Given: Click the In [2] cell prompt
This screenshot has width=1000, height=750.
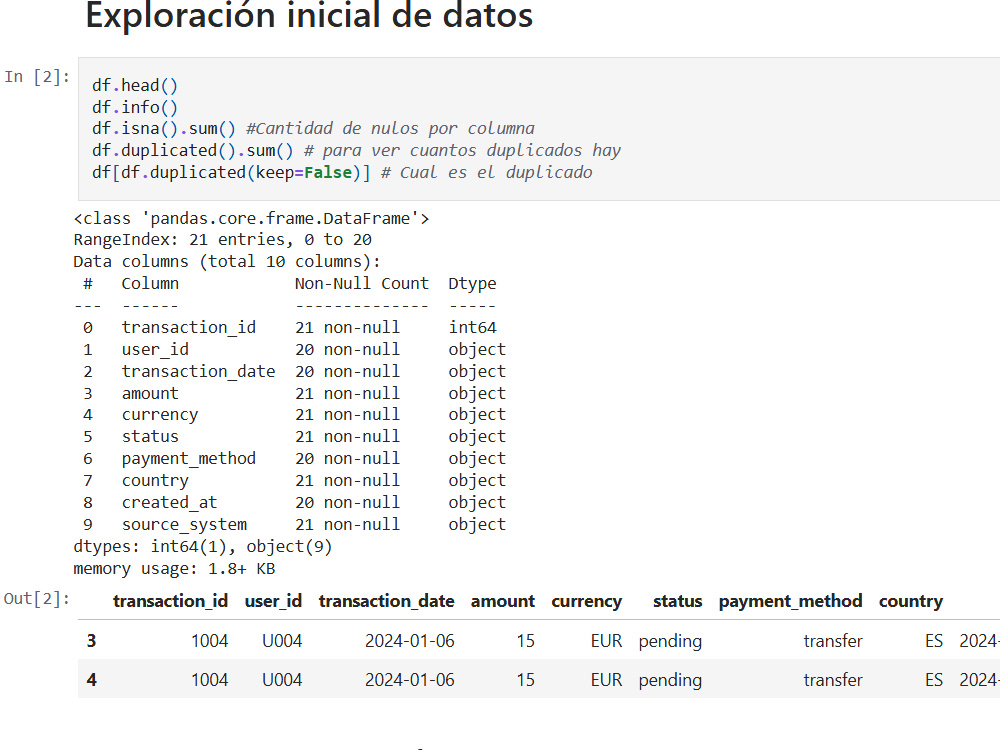Looking at the screenshot, I should pyautogui.click(x=36, y=77).
